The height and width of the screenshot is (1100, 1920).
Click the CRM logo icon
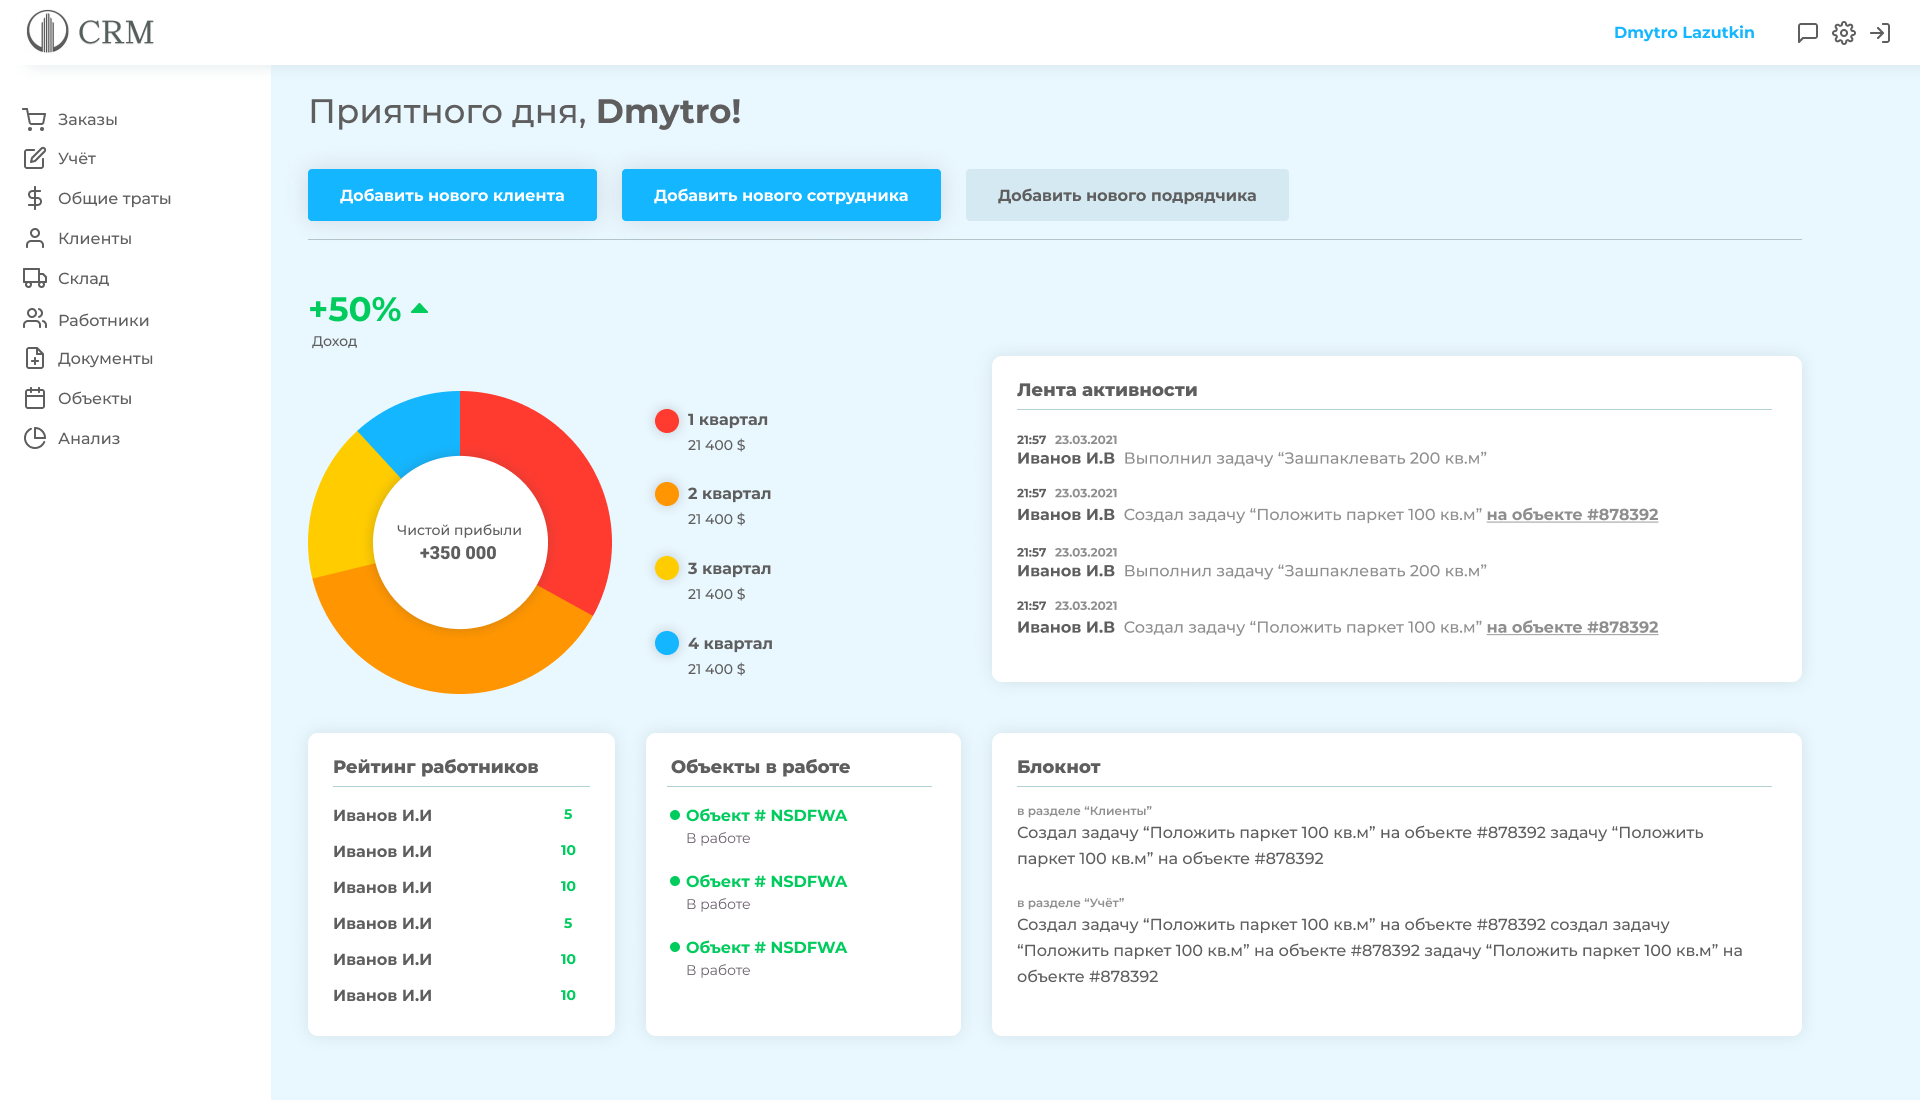[x=48, y=32]
